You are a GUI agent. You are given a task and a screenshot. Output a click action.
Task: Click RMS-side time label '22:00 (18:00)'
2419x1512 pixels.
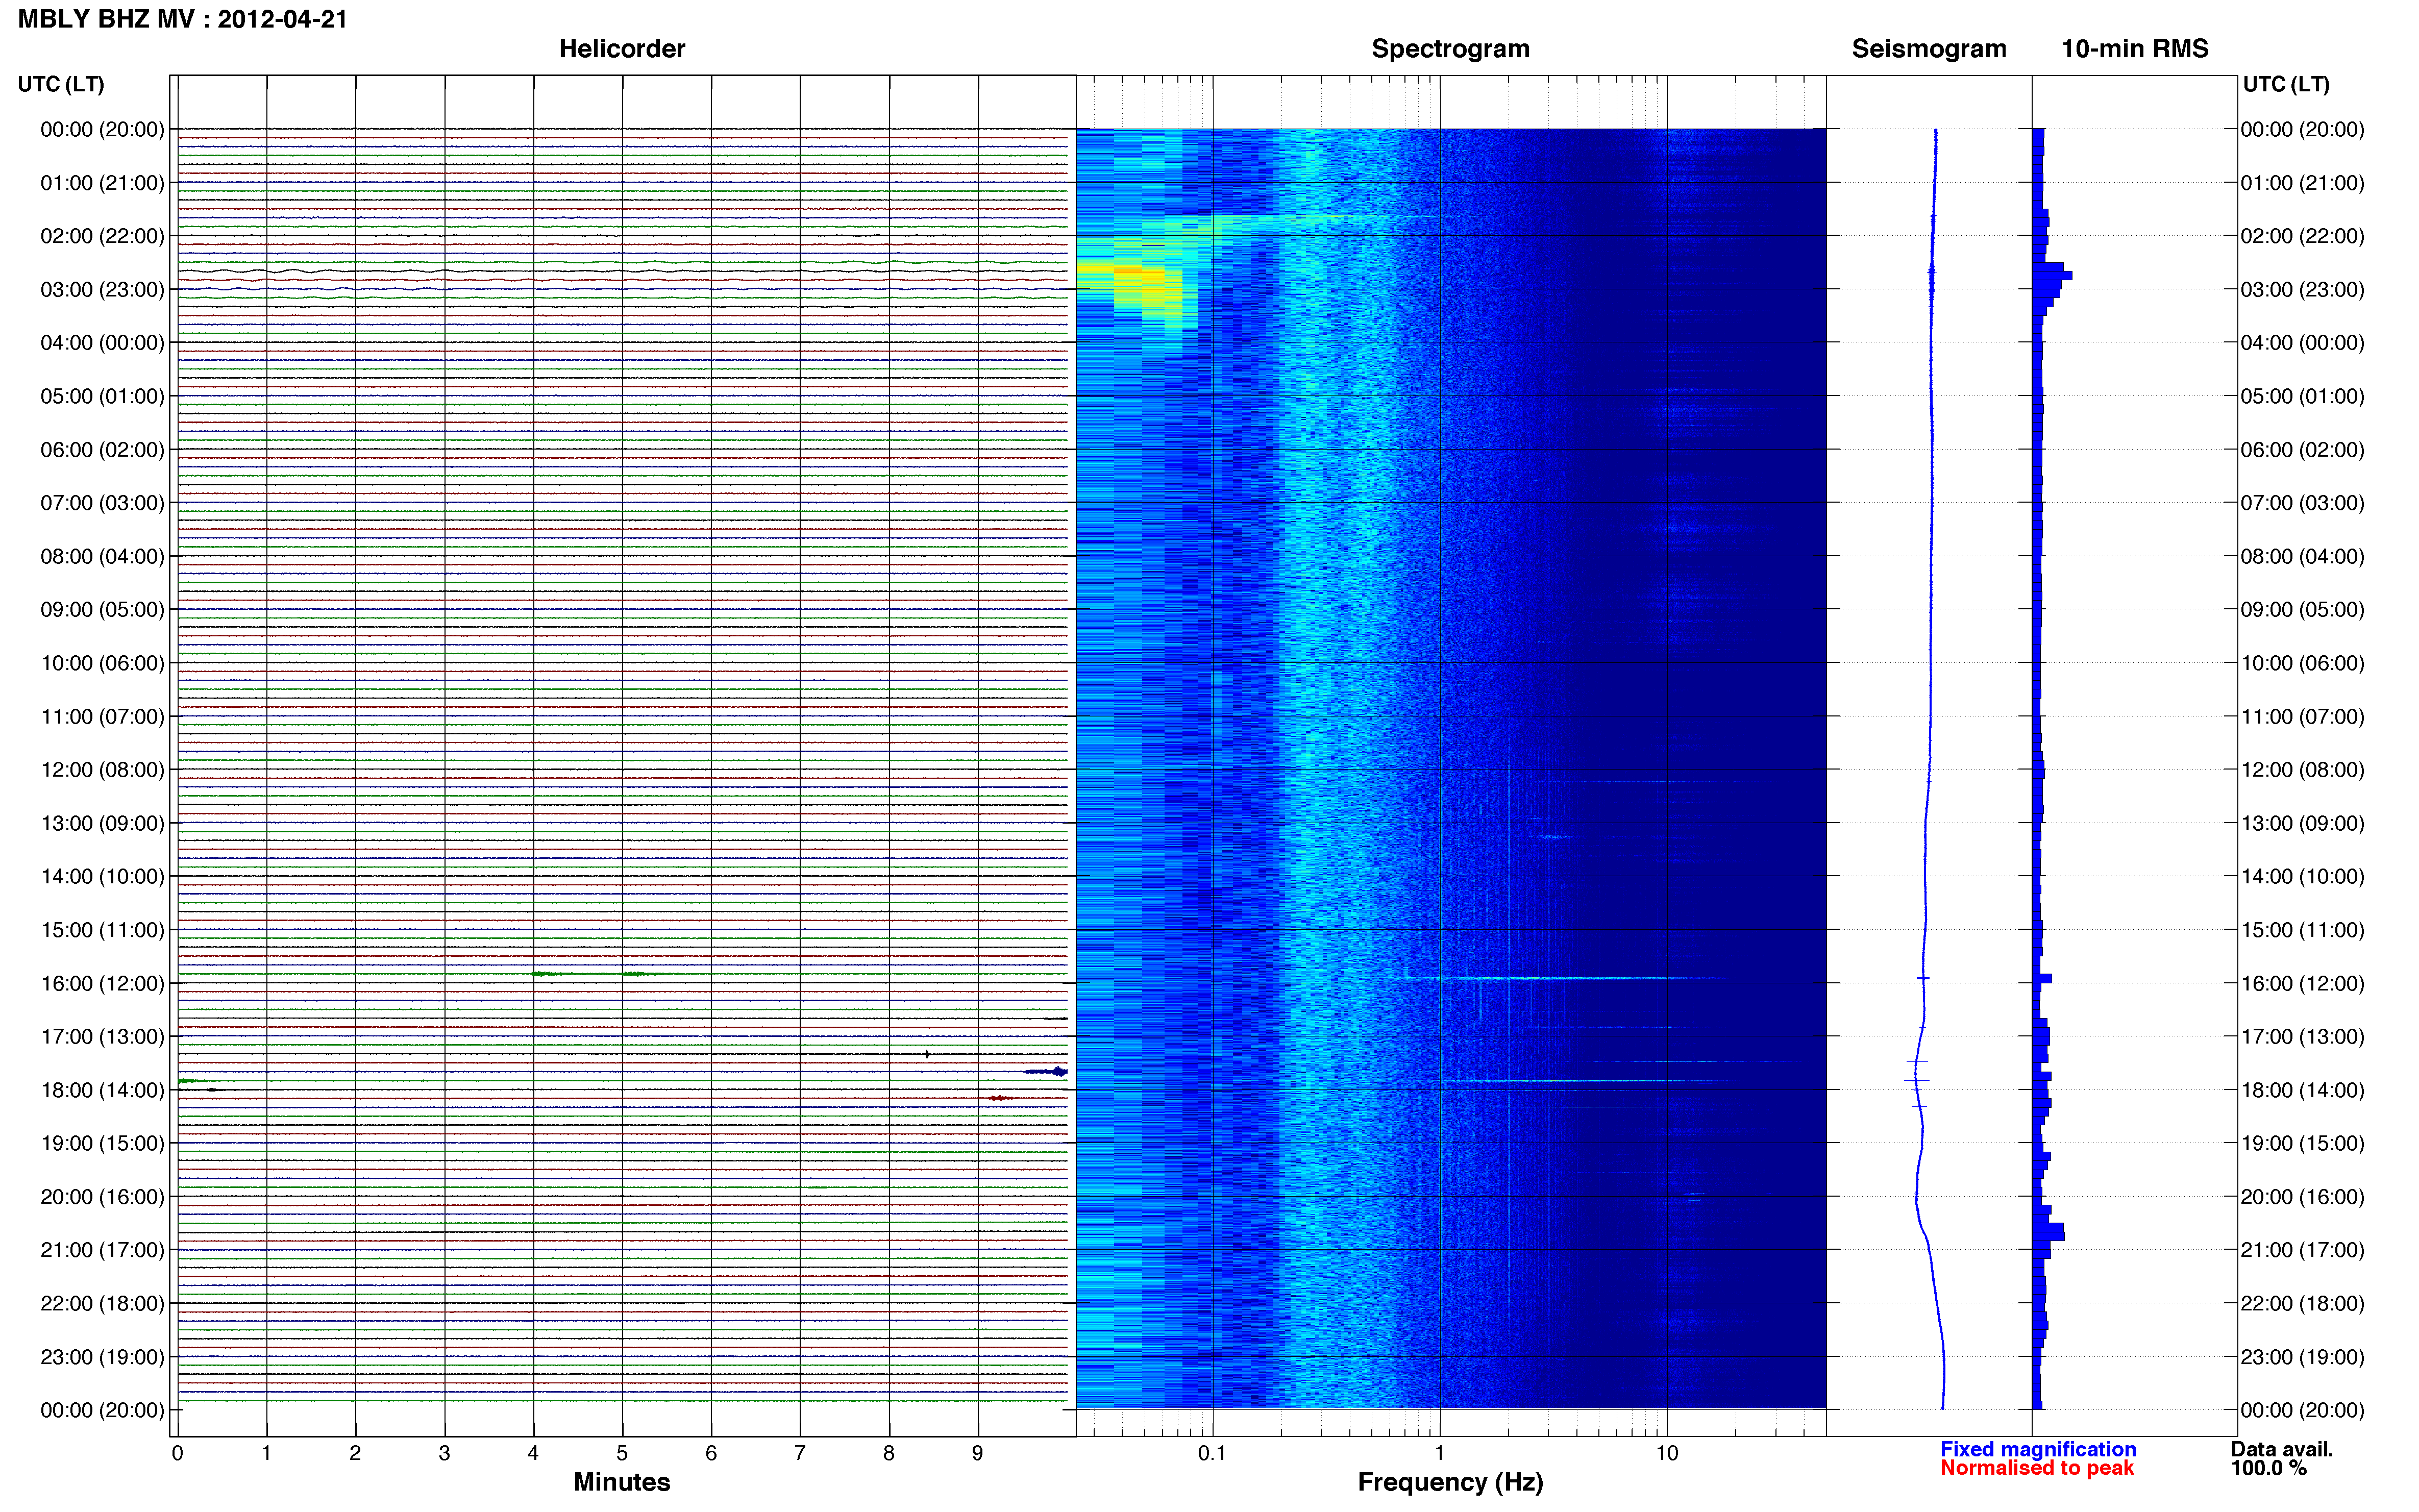coord(2302,1304)
